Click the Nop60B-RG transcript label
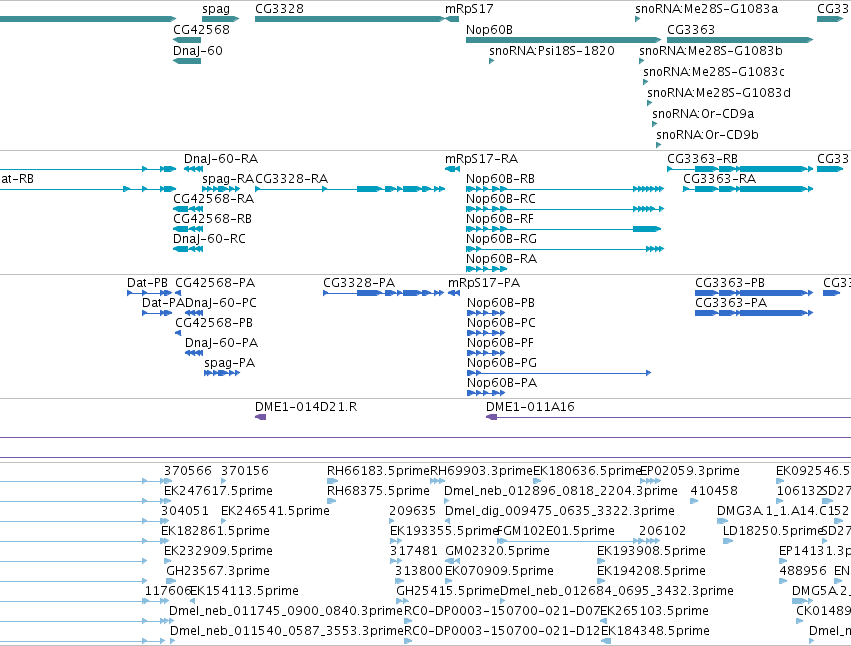 click(x=501, y=239)
